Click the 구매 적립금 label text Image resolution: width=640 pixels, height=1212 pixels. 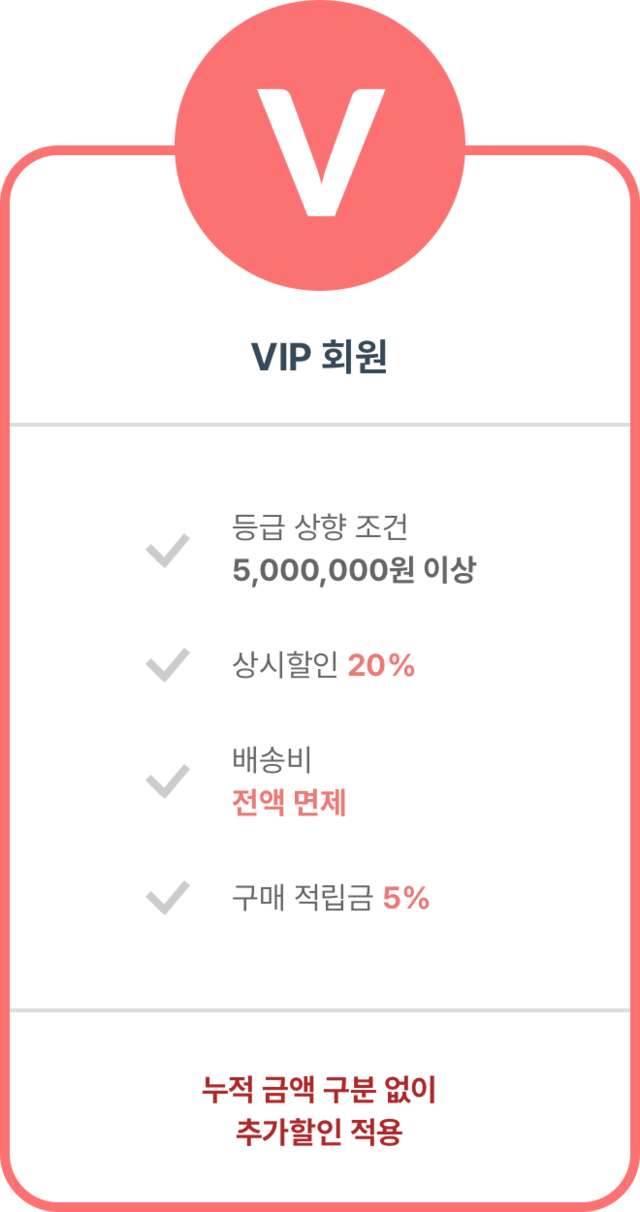pyautogui.click(x=302, y=898)
